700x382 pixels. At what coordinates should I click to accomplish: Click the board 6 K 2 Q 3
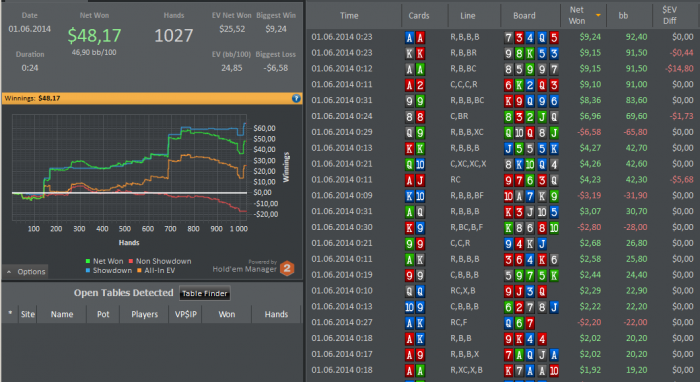[x=531, y=85]
